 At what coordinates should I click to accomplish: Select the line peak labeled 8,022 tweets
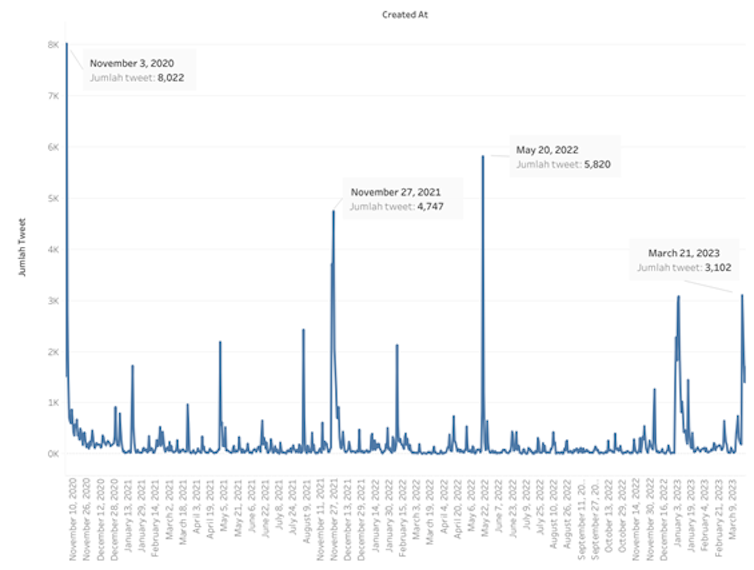[x=67, y=45]
